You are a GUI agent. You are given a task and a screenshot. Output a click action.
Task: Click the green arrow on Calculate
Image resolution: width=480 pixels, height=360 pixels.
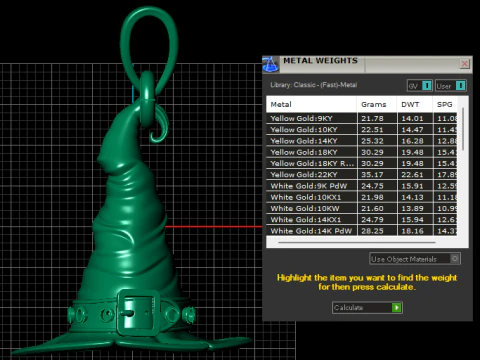[396, 307]
